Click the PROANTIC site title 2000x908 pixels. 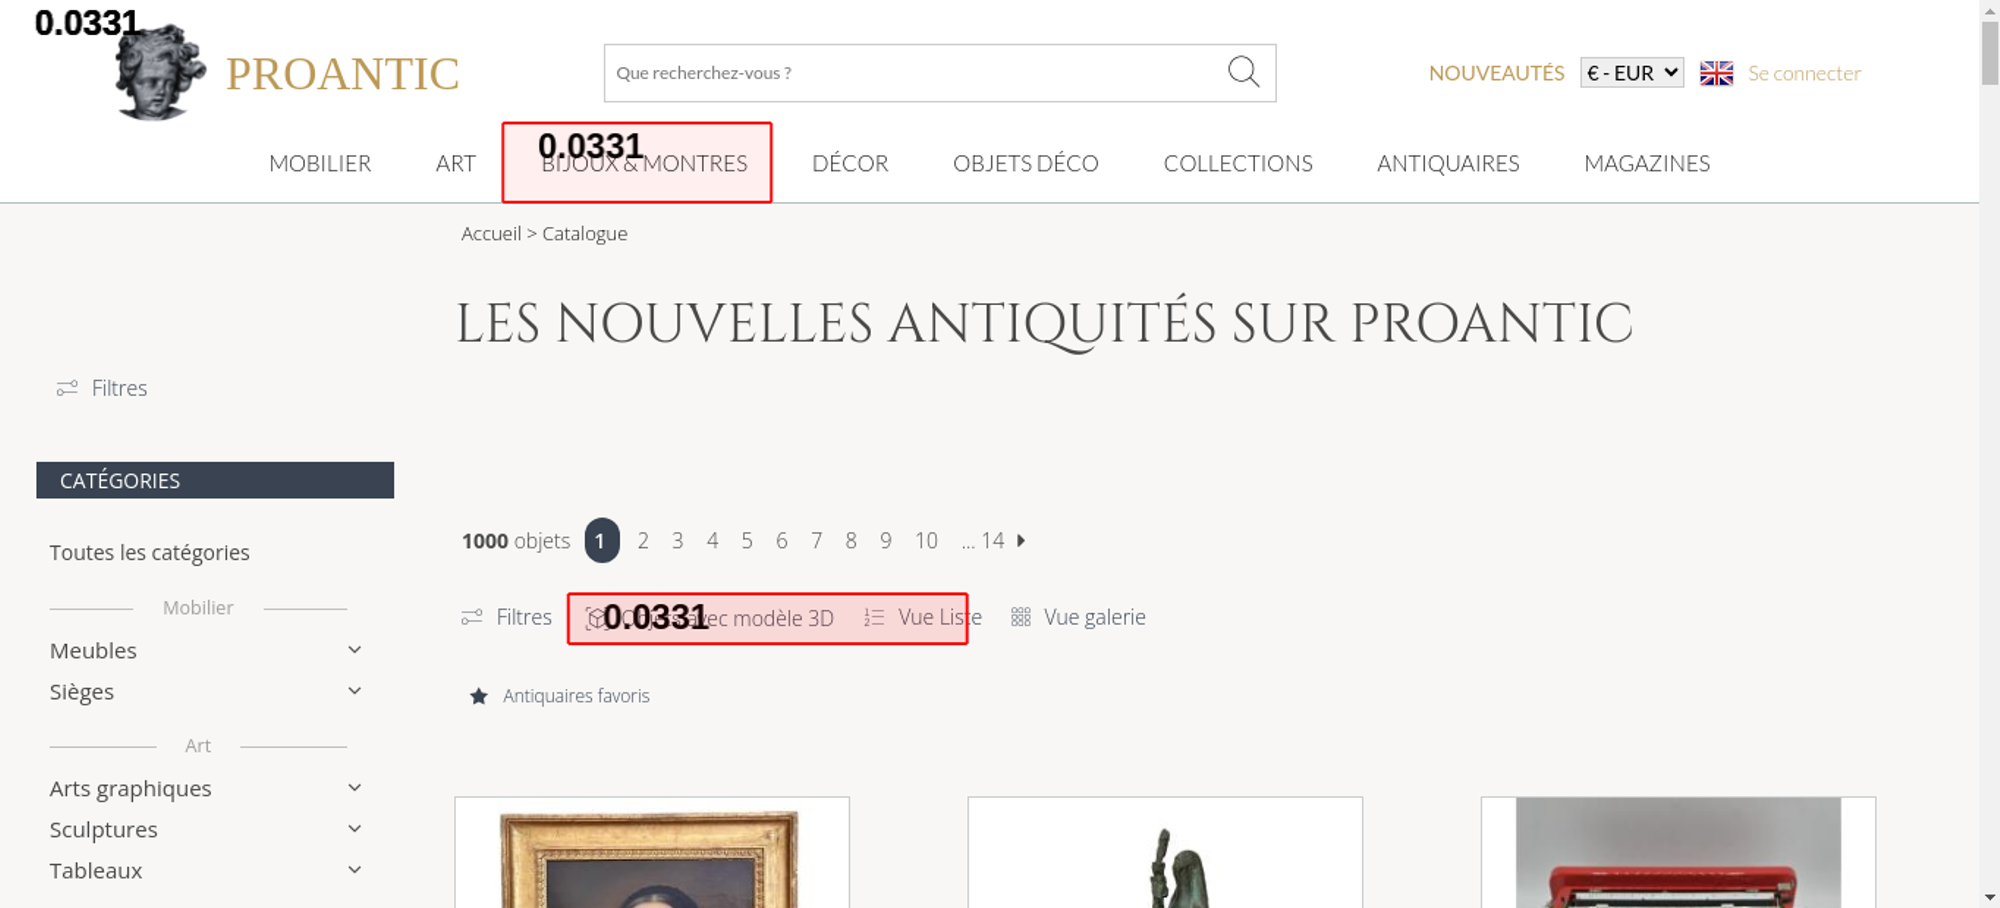click(342, 74)
